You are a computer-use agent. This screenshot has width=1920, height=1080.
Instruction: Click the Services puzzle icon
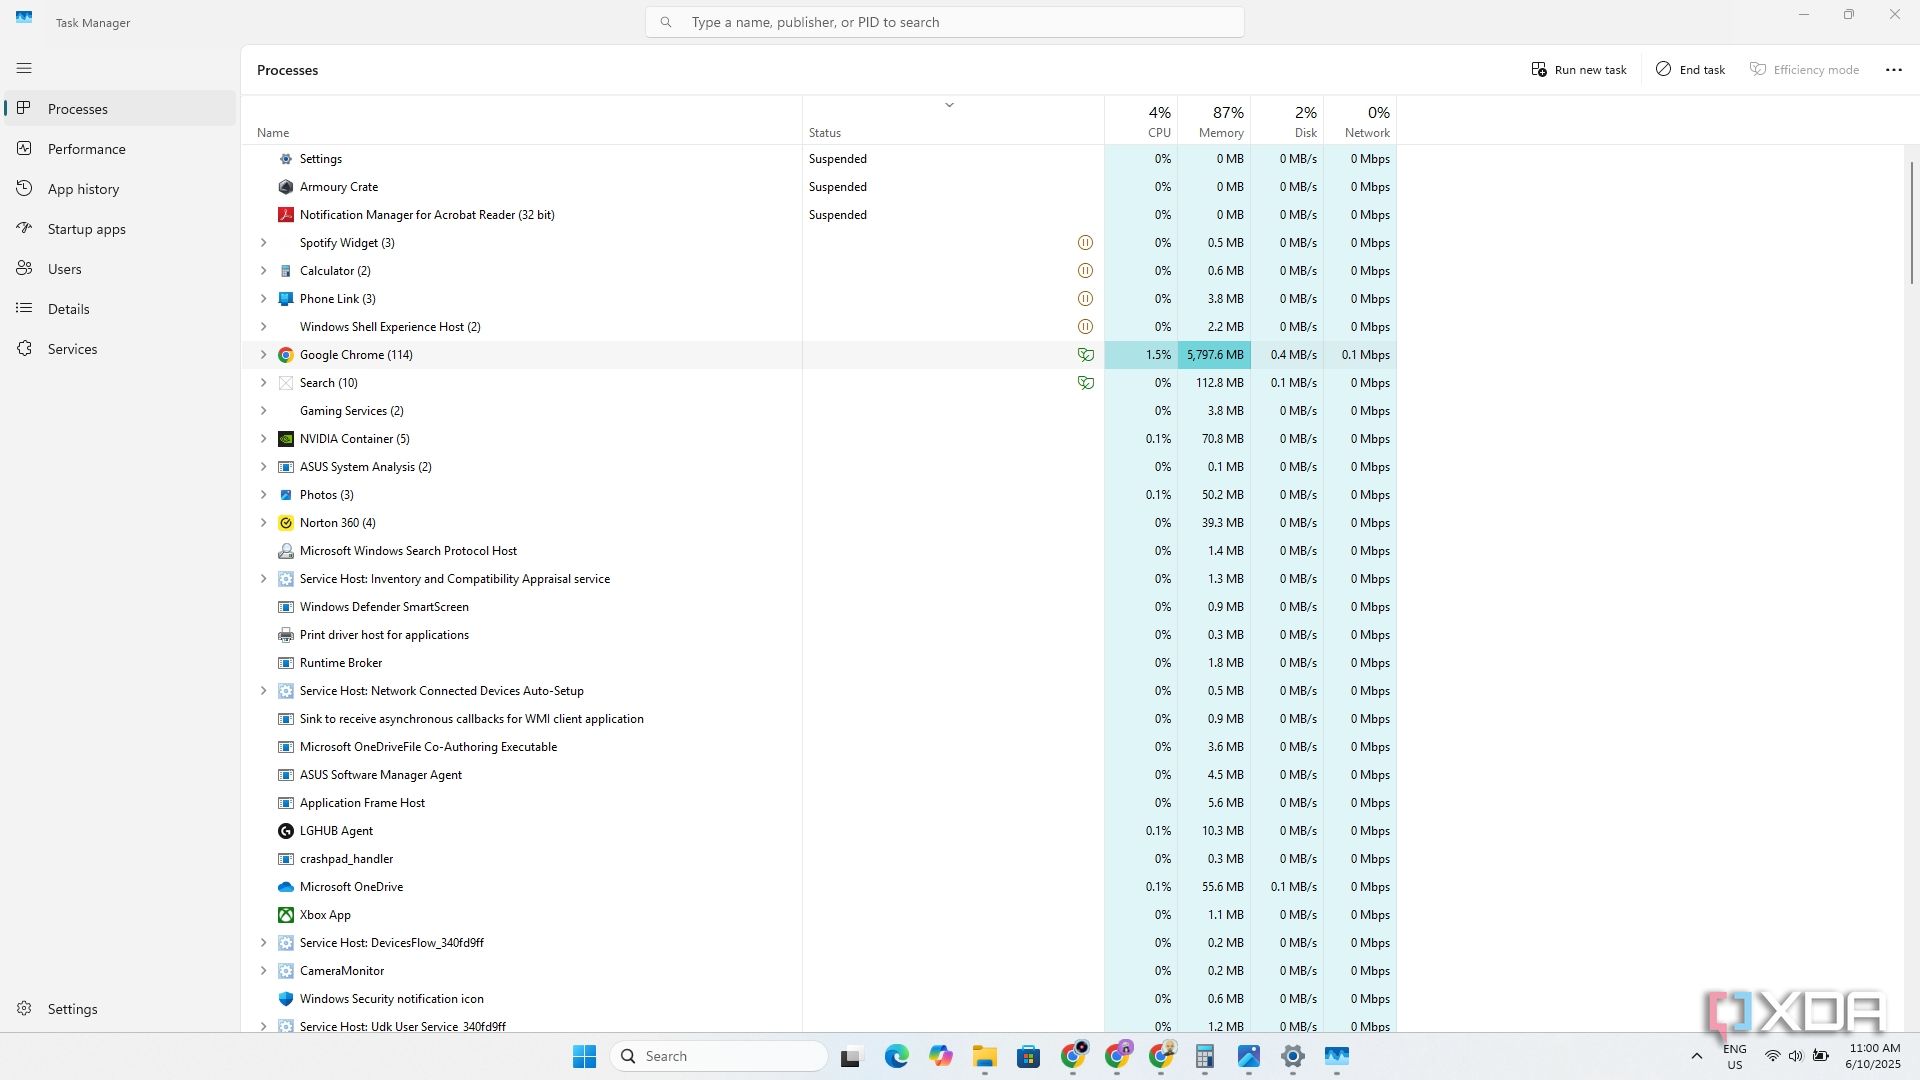point(24,348)
